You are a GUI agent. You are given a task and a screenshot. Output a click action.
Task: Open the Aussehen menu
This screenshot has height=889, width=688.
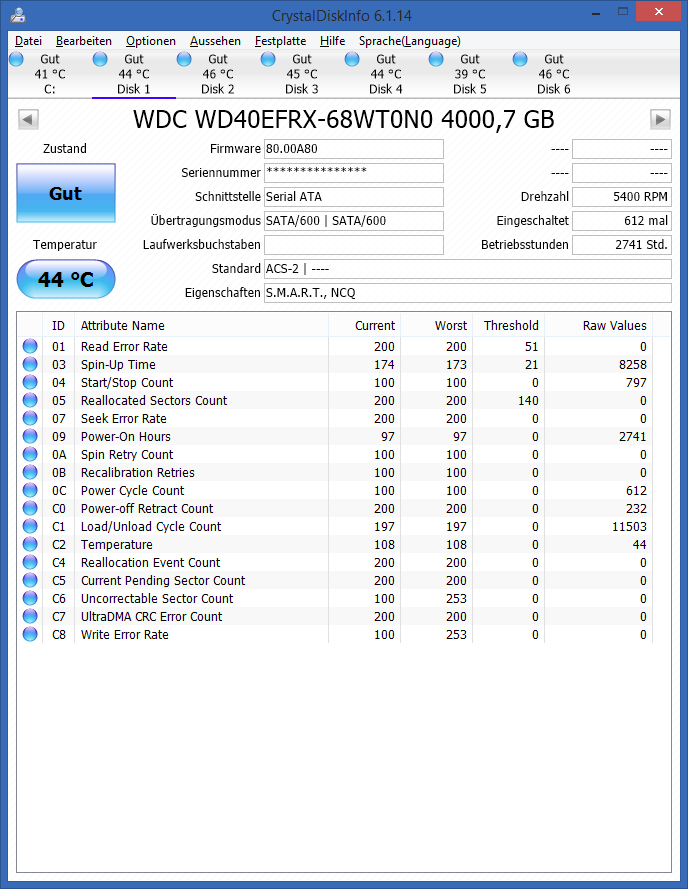click(x=216, y=41)
